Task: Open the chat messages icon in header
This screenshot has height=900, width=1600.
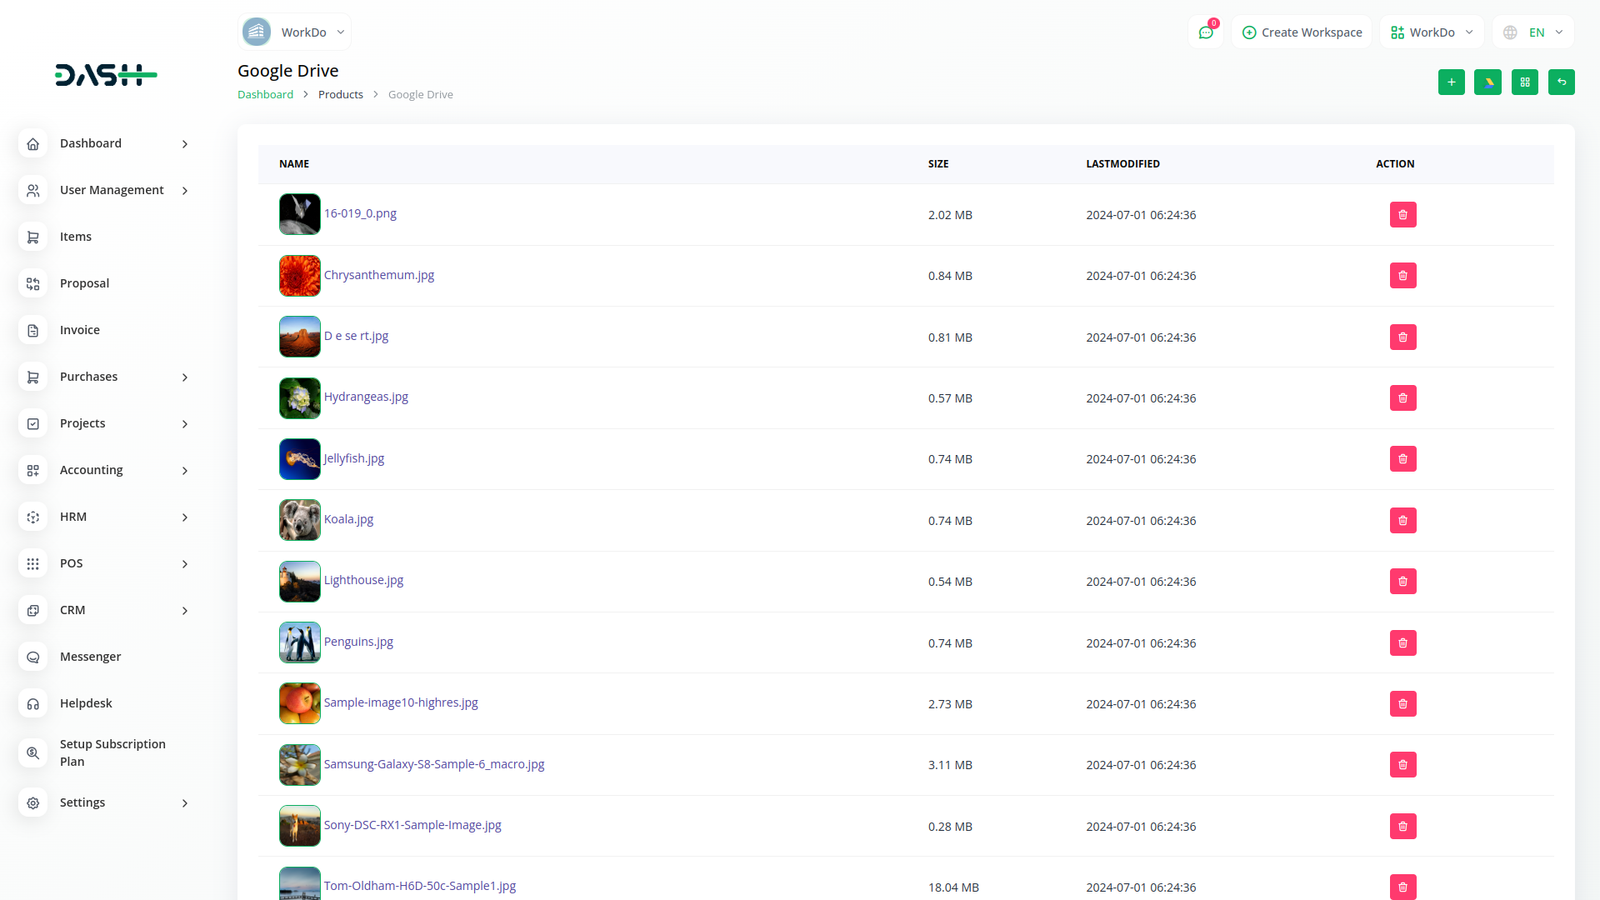Action: click(x=1206, y=32)
